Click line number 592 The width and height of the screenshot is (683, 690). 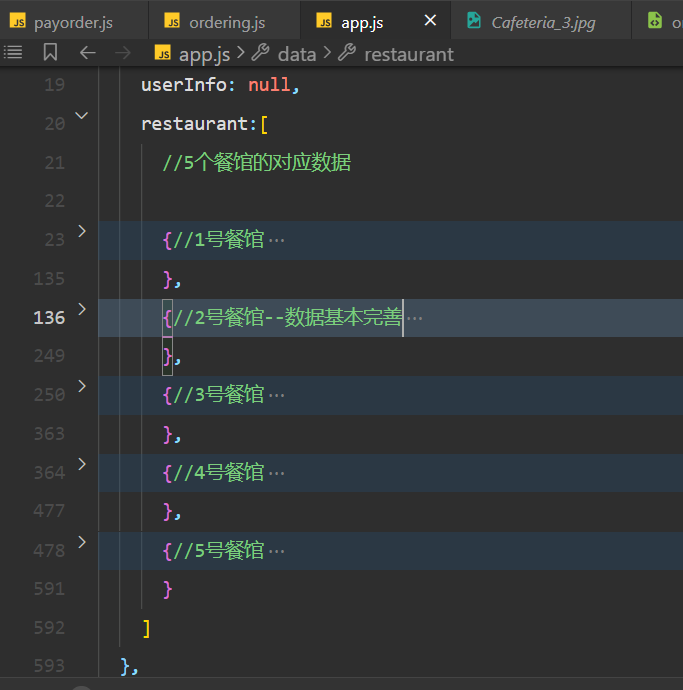click(x=49, y=628)
